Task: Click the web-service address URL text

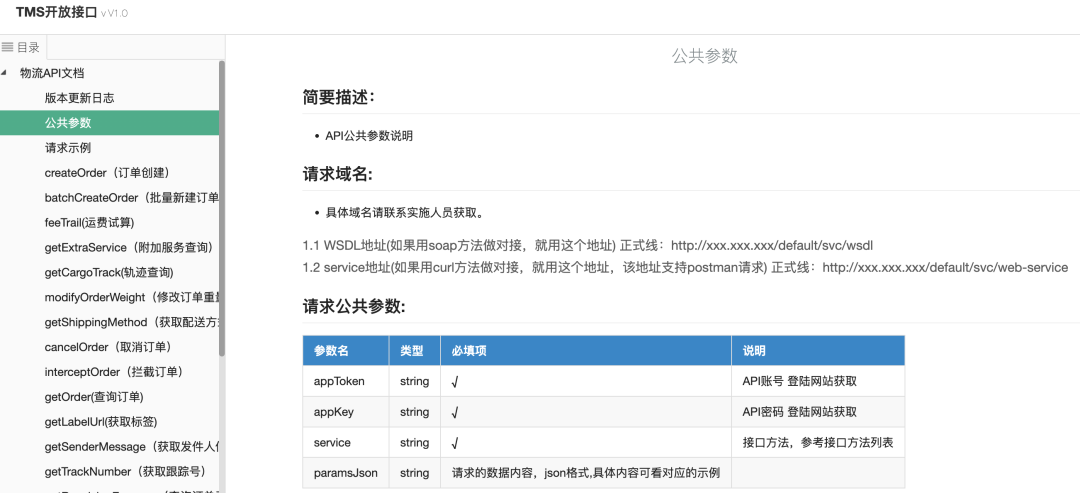Action: tap(945, 267)
